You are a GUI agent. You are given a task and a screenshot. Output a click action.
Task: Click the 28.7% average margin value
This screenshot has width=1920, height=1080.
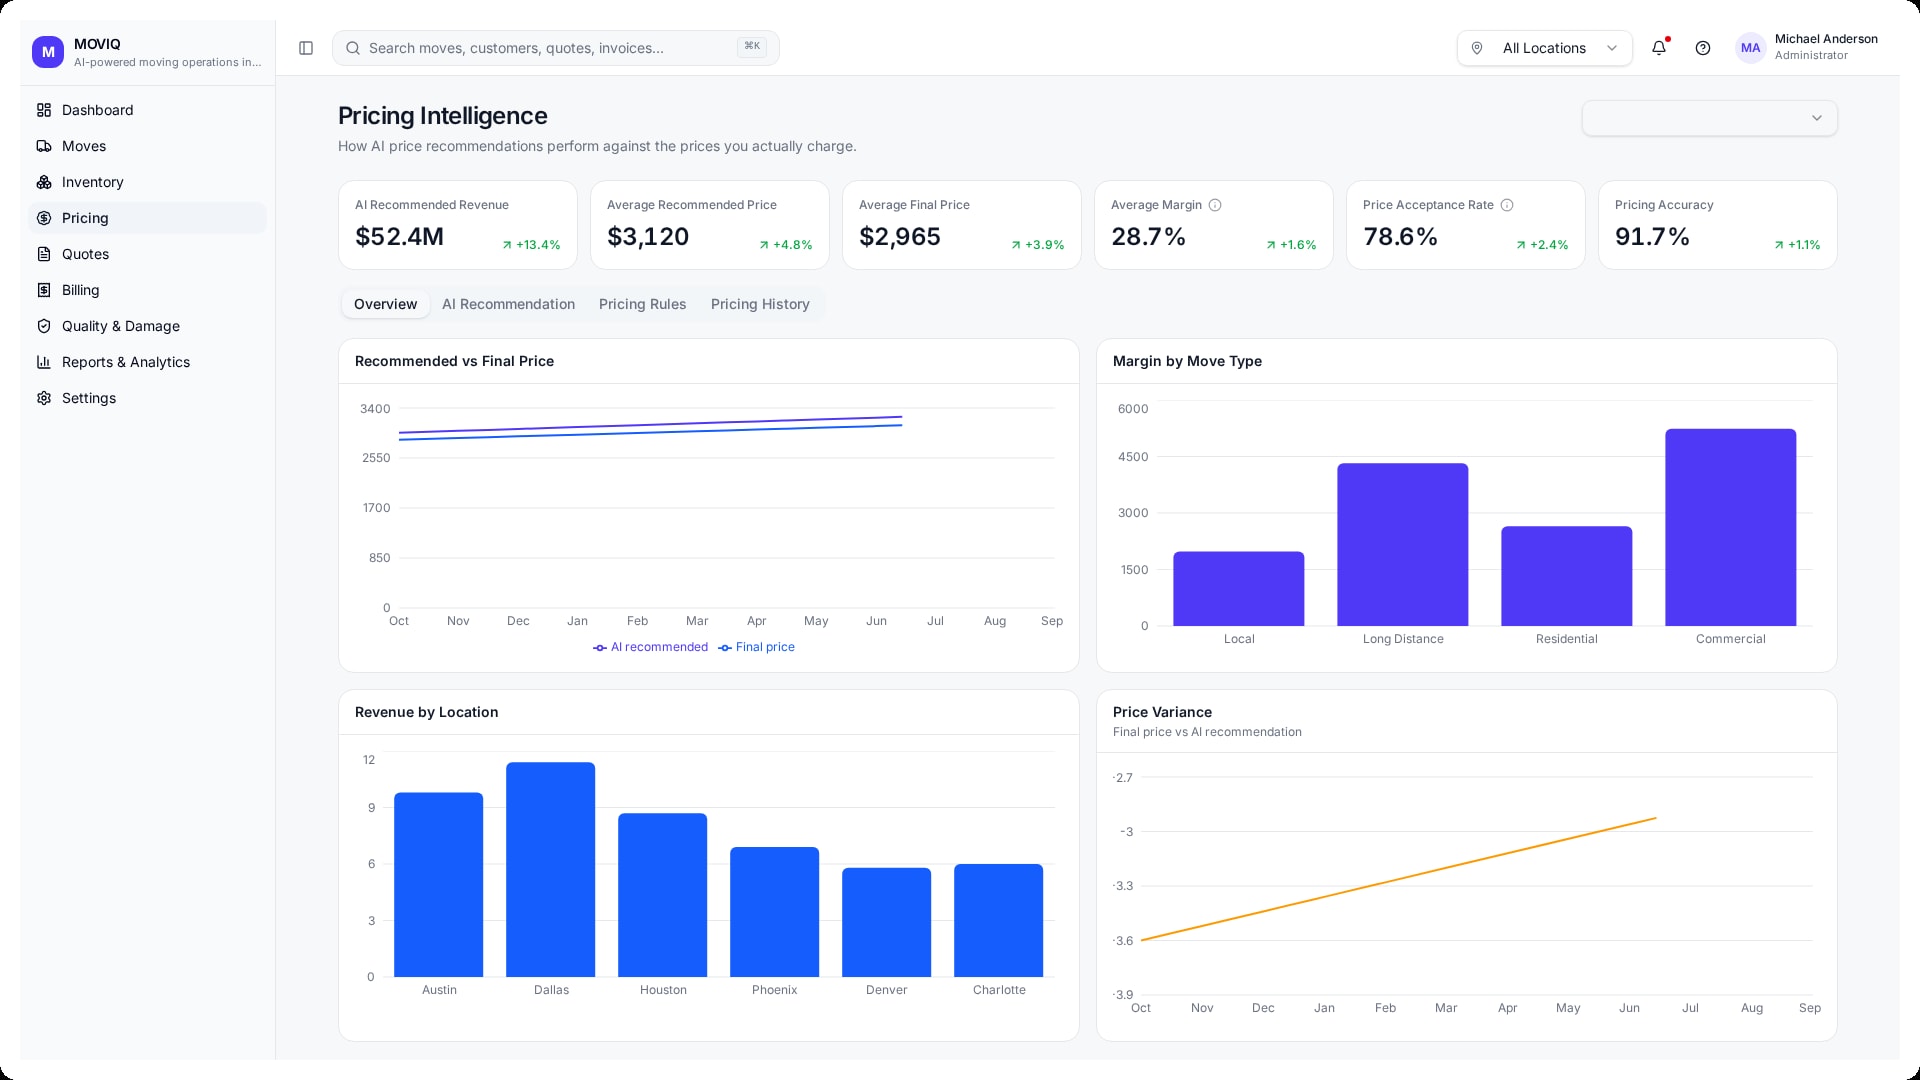[1148, 237]
